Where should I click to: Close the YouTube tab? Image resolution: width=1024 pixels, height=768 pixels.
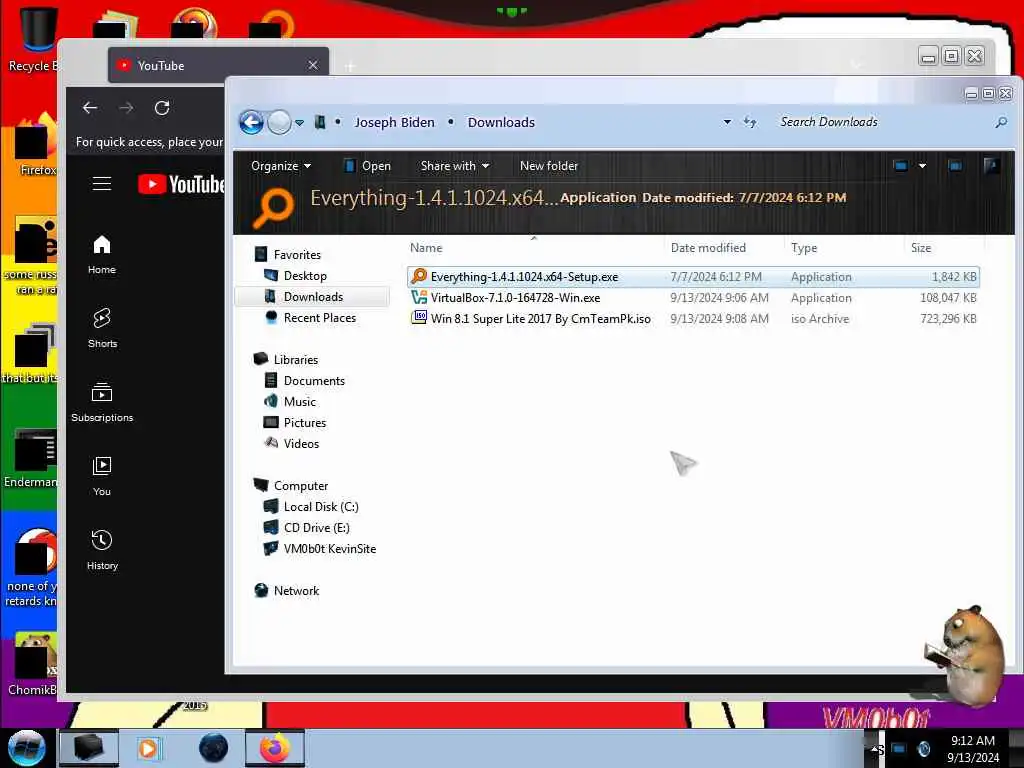tap(313, 65)
